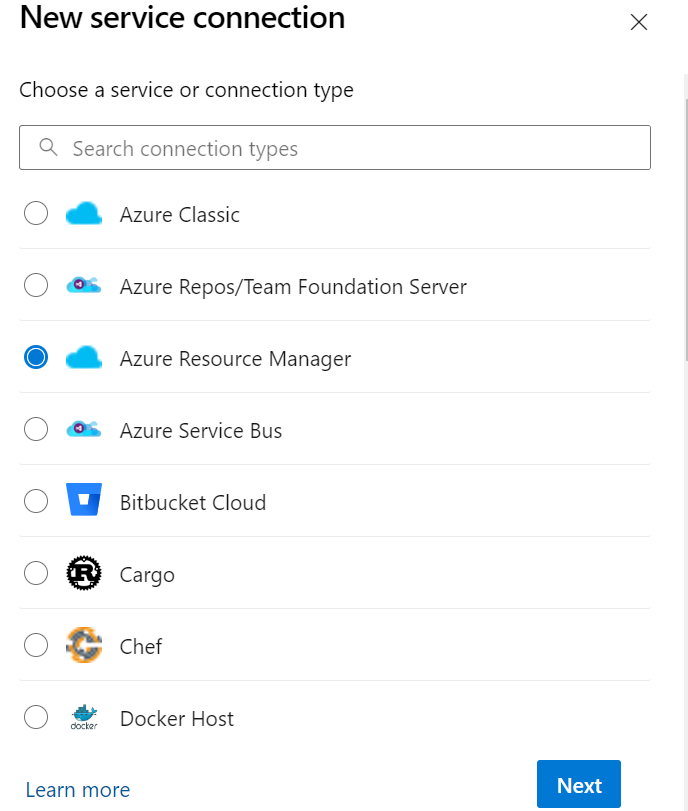Click the Azure Service Bus icon
This screenshot has width=688, height=811.
click(84, 429)
